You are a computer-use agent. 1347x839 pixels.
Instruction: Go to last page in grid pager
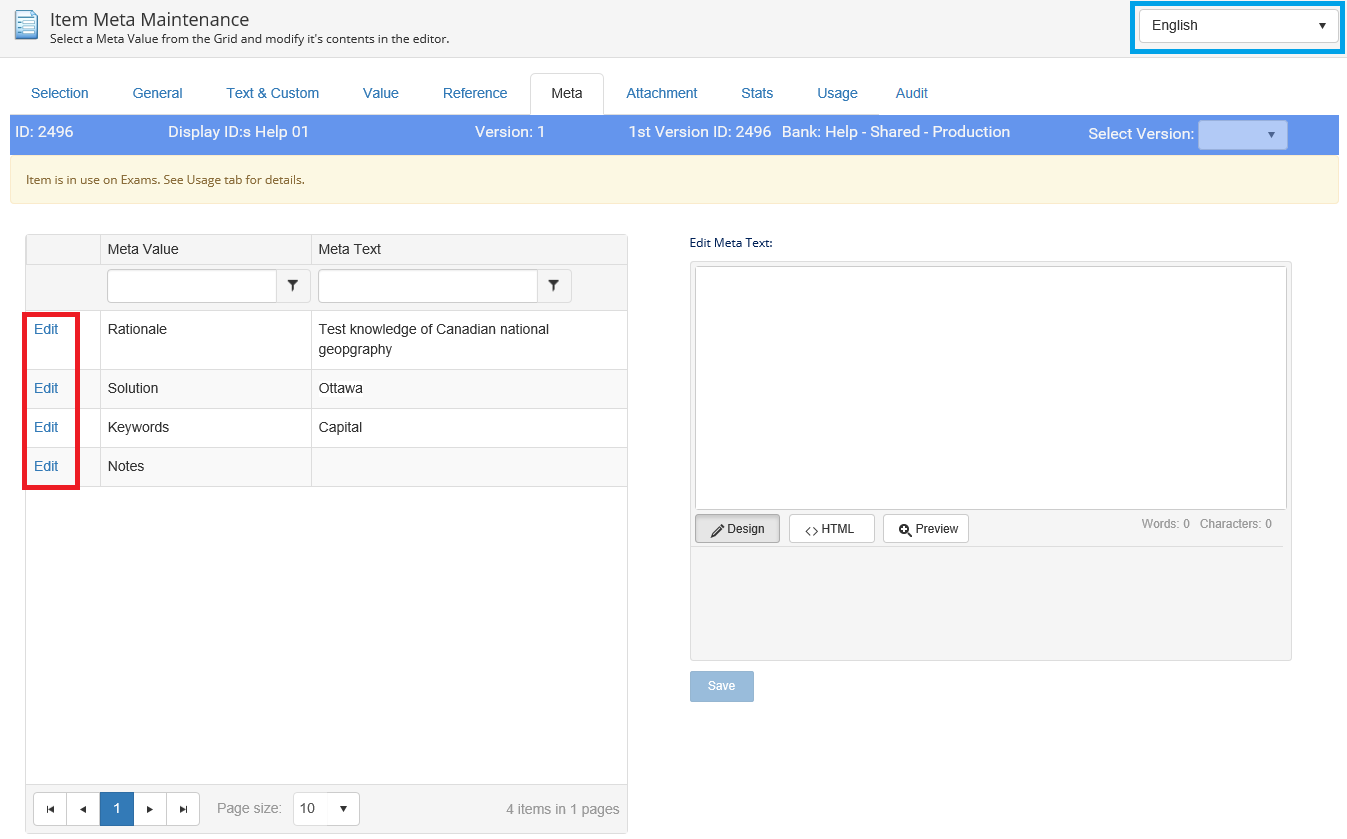click(x=183, y=809)
